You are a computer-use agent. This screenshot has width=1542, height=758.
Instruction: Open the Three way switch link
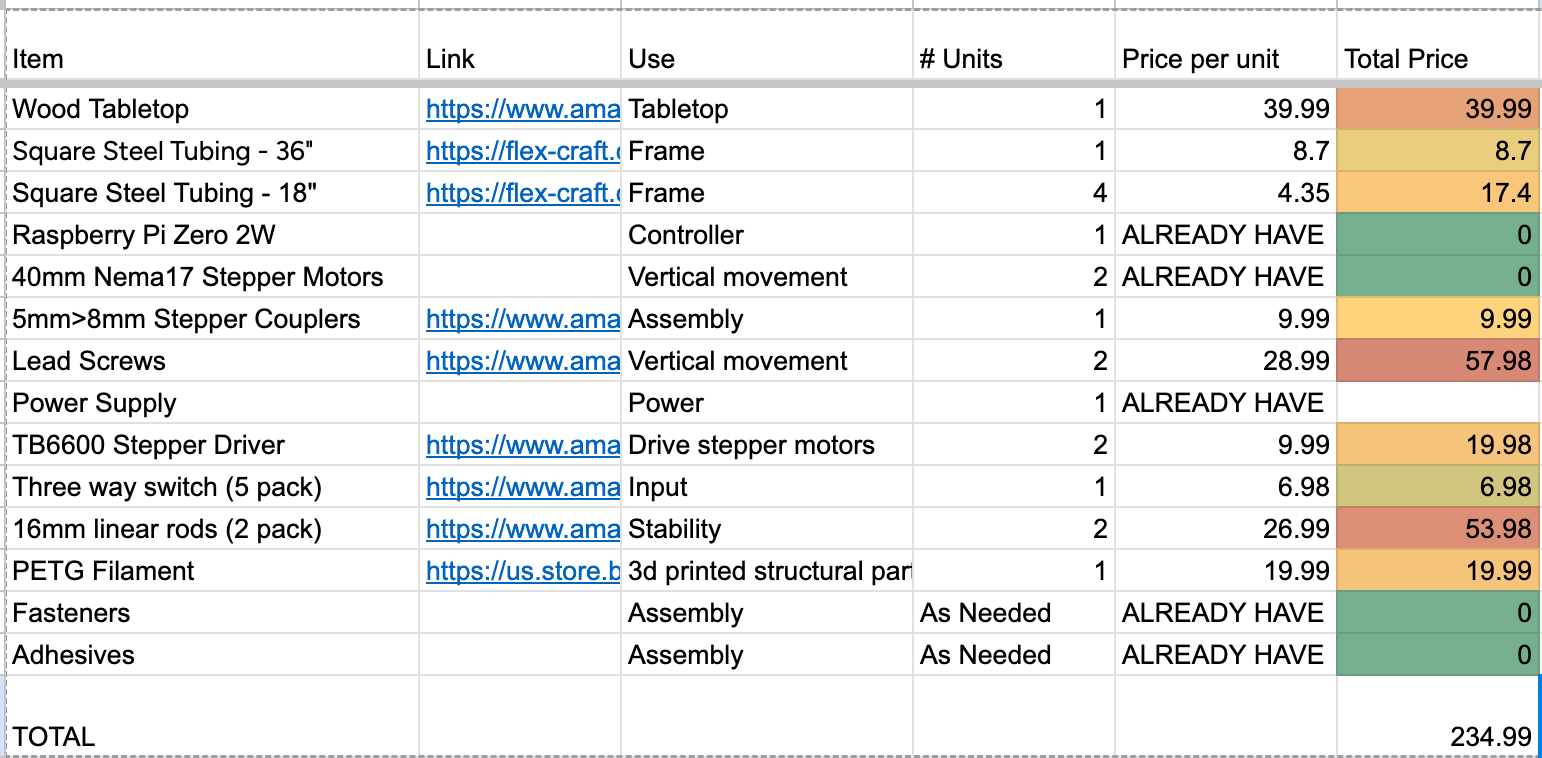522,487
